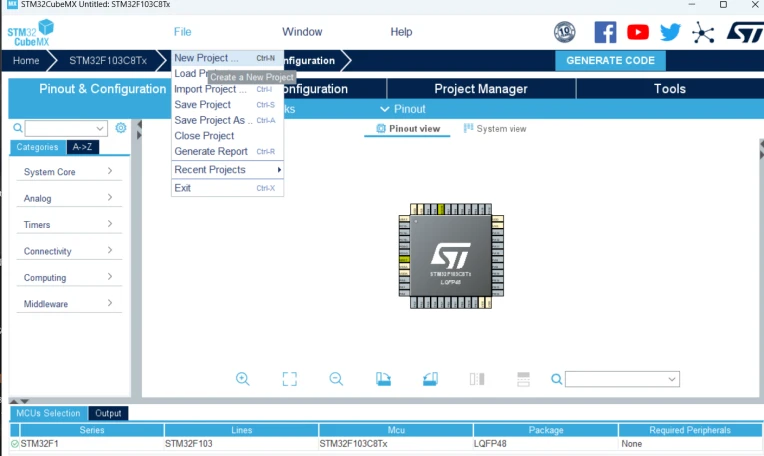Screen dimensions: 764x456
Task: Click the split view columns icon
Action: click(477, 379)
